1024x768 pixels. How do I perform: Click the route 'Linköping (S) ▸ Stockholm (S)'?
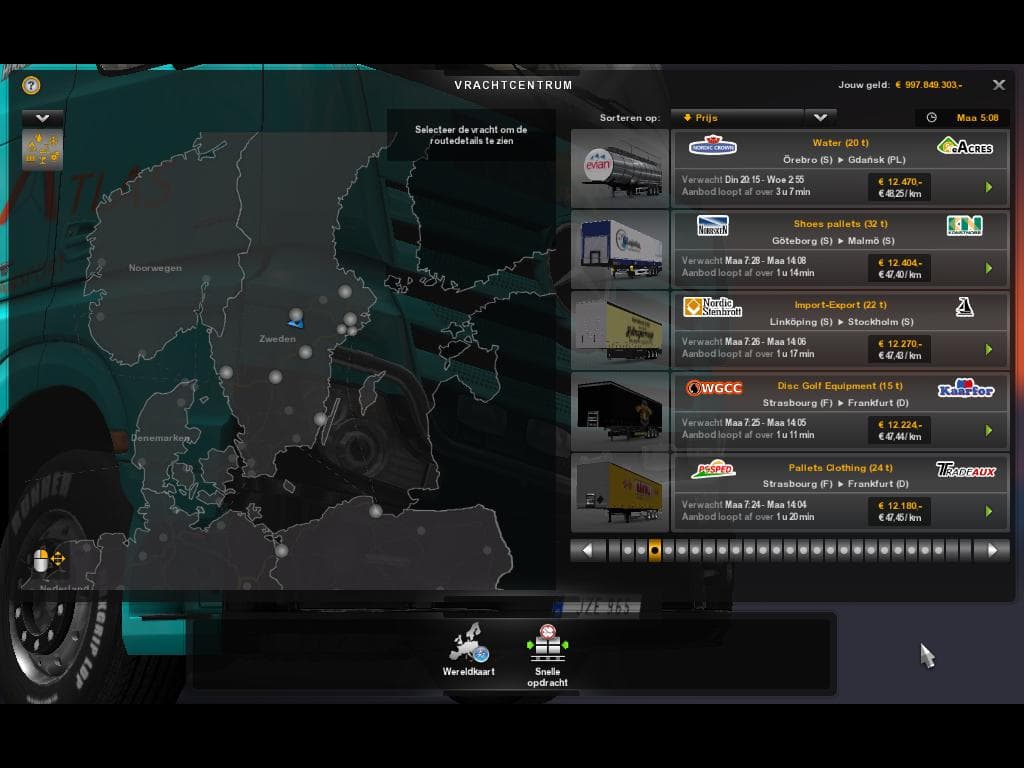tap(841, 321)
